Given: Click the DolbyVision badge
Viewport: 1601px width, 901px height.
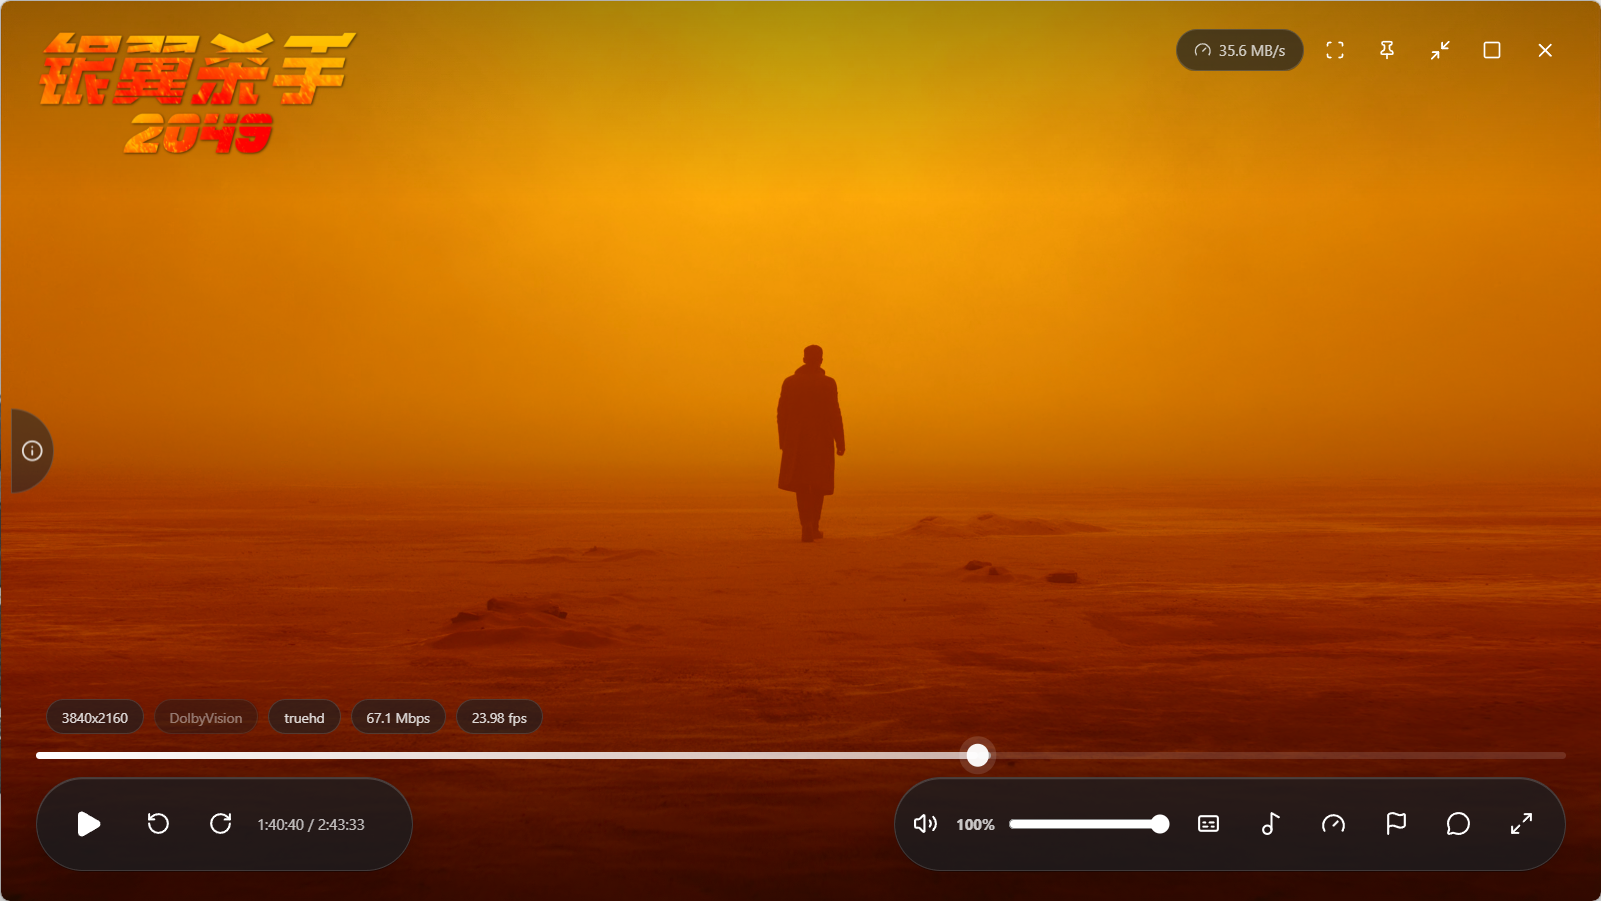Looking at the screenshot, I should 206,718.
